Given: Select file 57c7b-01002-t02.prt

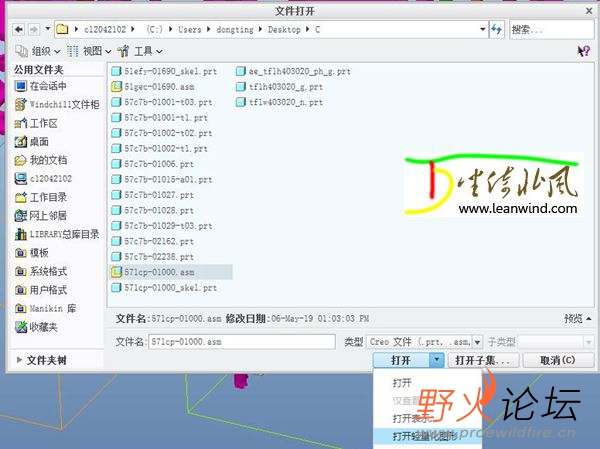Looking at the screenshot, I should click(161, 133).
